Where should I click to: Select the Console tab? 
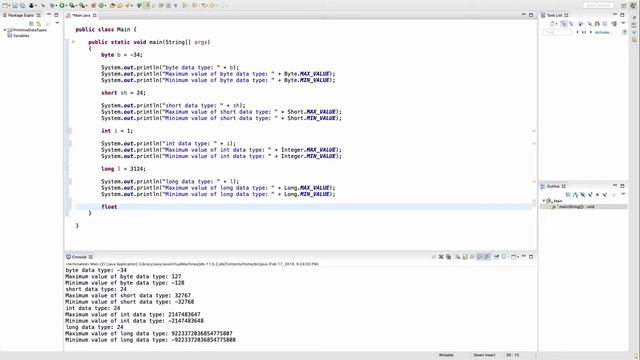80,257
